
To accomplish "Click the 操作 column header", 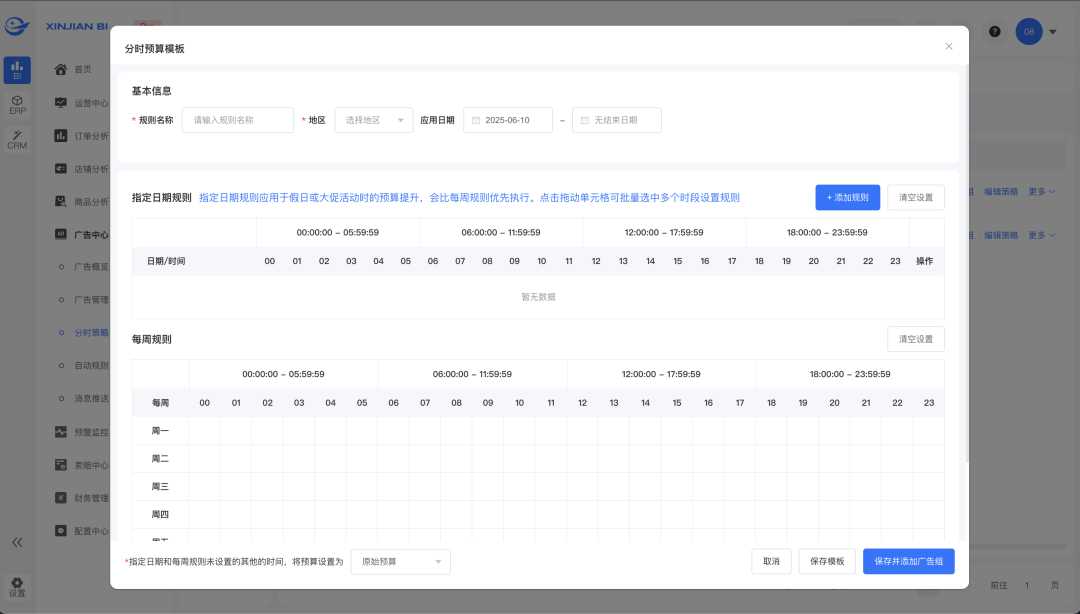I will pyautogui.click(x=924, y=261).
